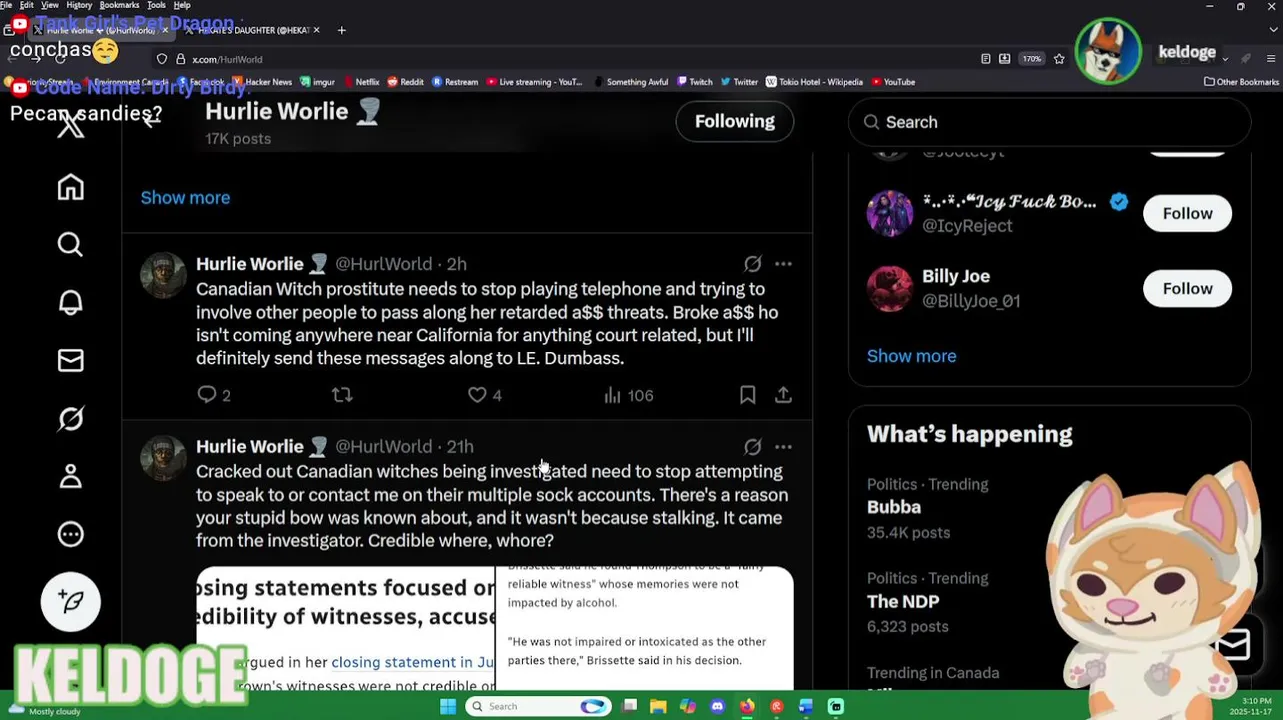Open View menu in Firefox
The width and height of the screenshot is (1283, 720).
49,5
